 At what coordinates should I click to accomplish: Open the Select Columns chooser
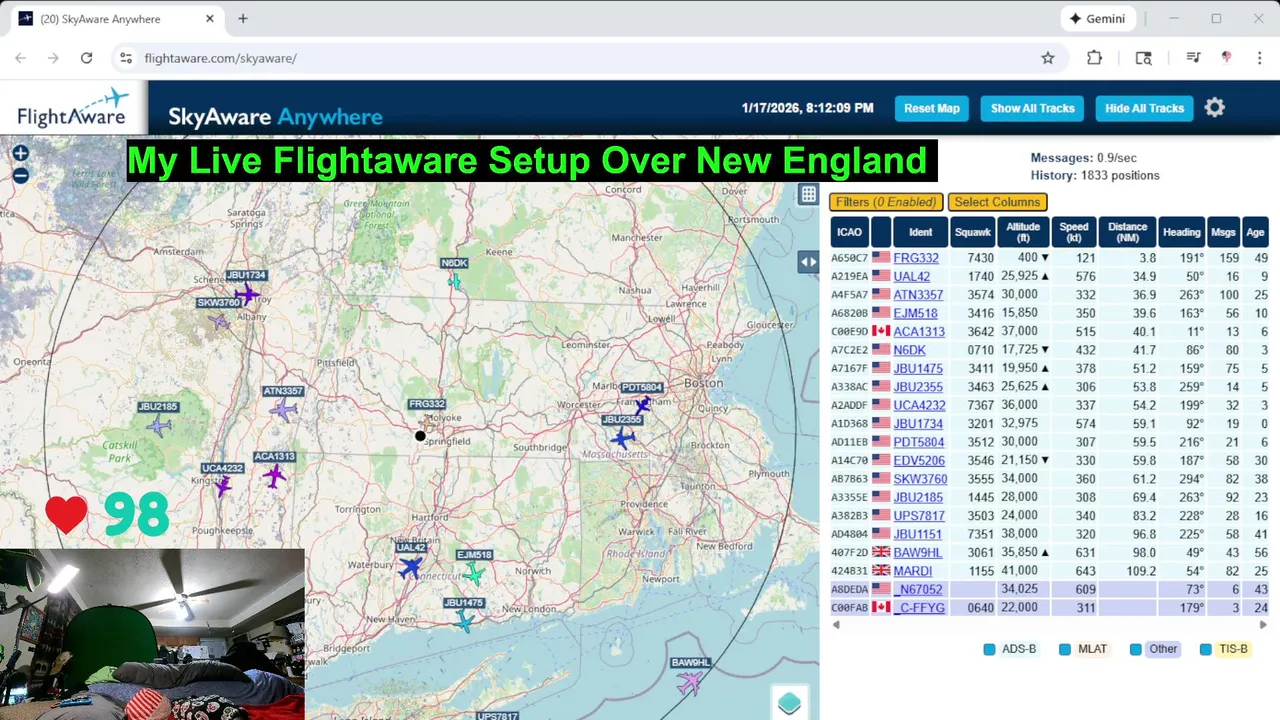coord(997,202)
